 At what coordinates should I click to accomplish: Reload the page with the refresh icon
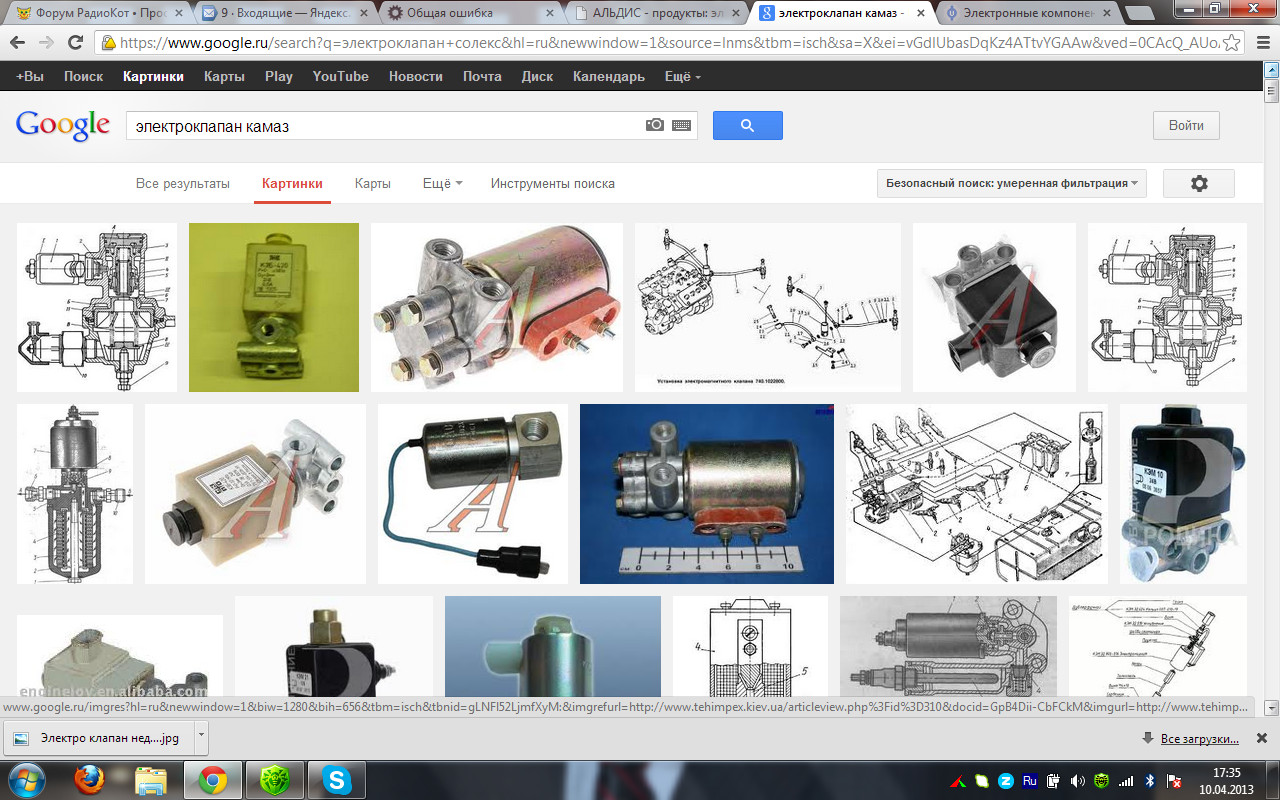[75, 43]
